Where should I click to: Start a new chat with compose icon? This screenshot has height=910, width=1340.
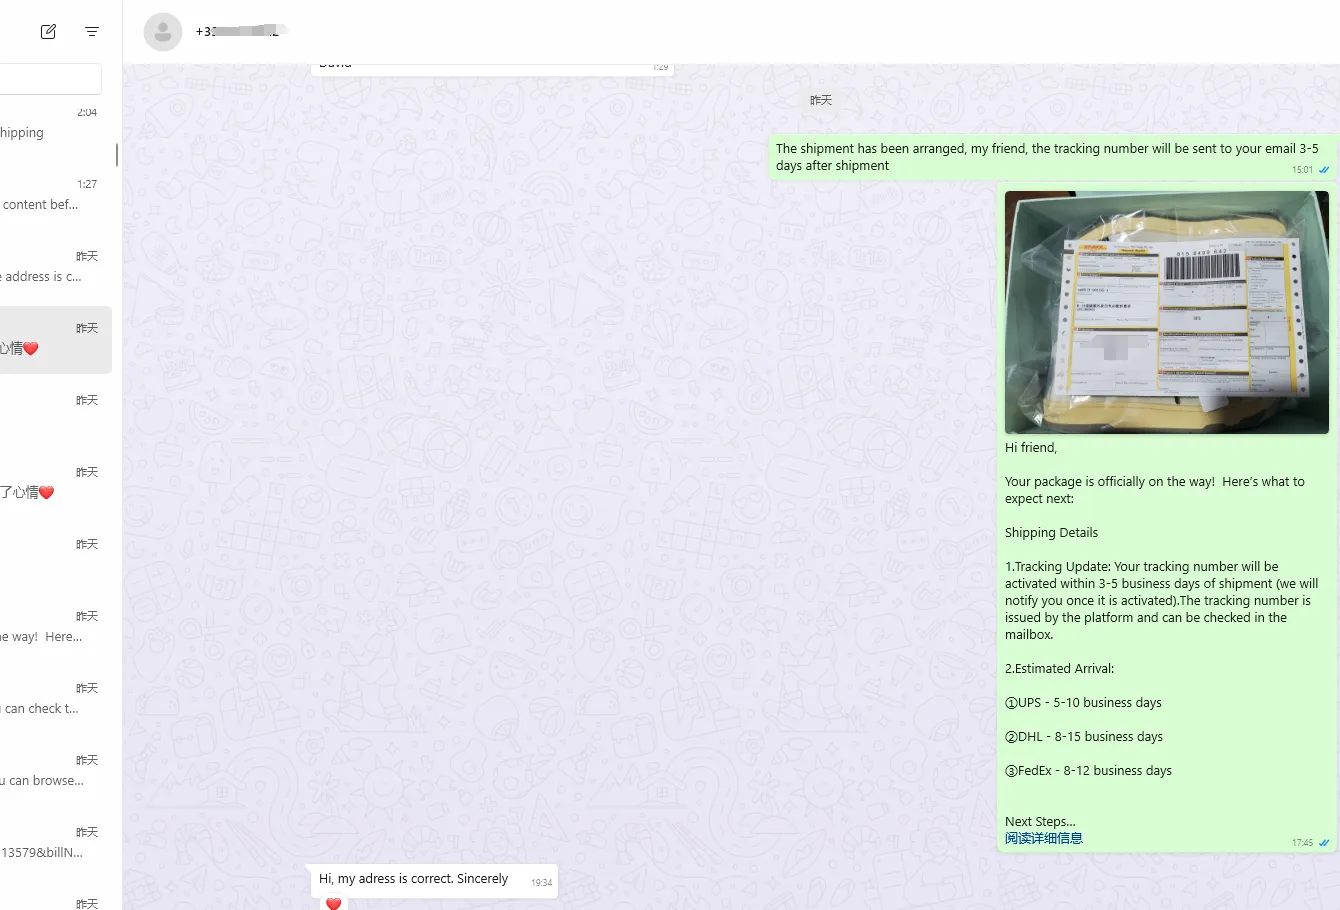pos(48,32)
